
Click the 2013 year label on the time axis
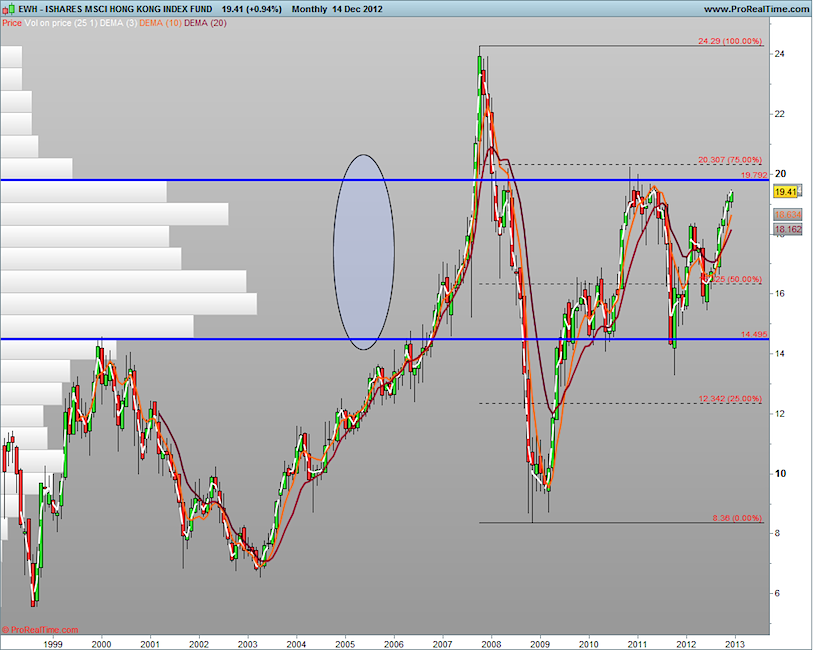point(735,644)
